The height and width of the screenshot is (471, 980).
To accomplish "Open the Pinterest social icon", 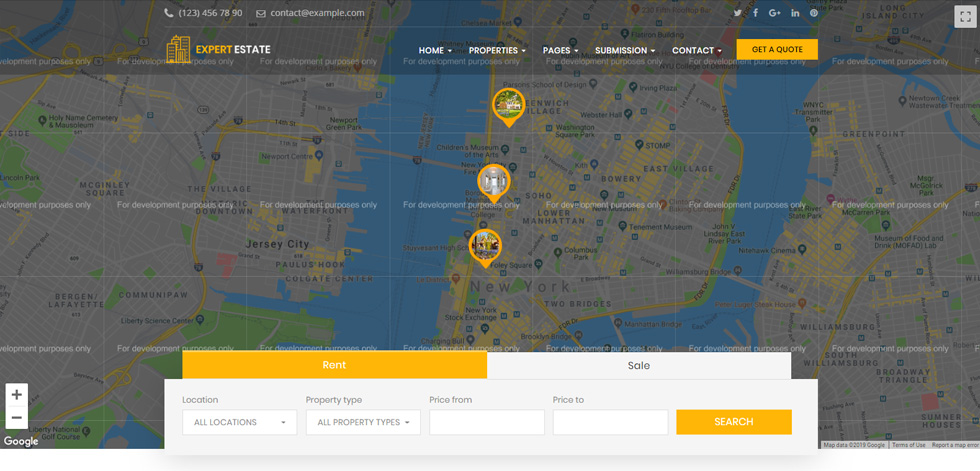I will (x=814, y=12).
